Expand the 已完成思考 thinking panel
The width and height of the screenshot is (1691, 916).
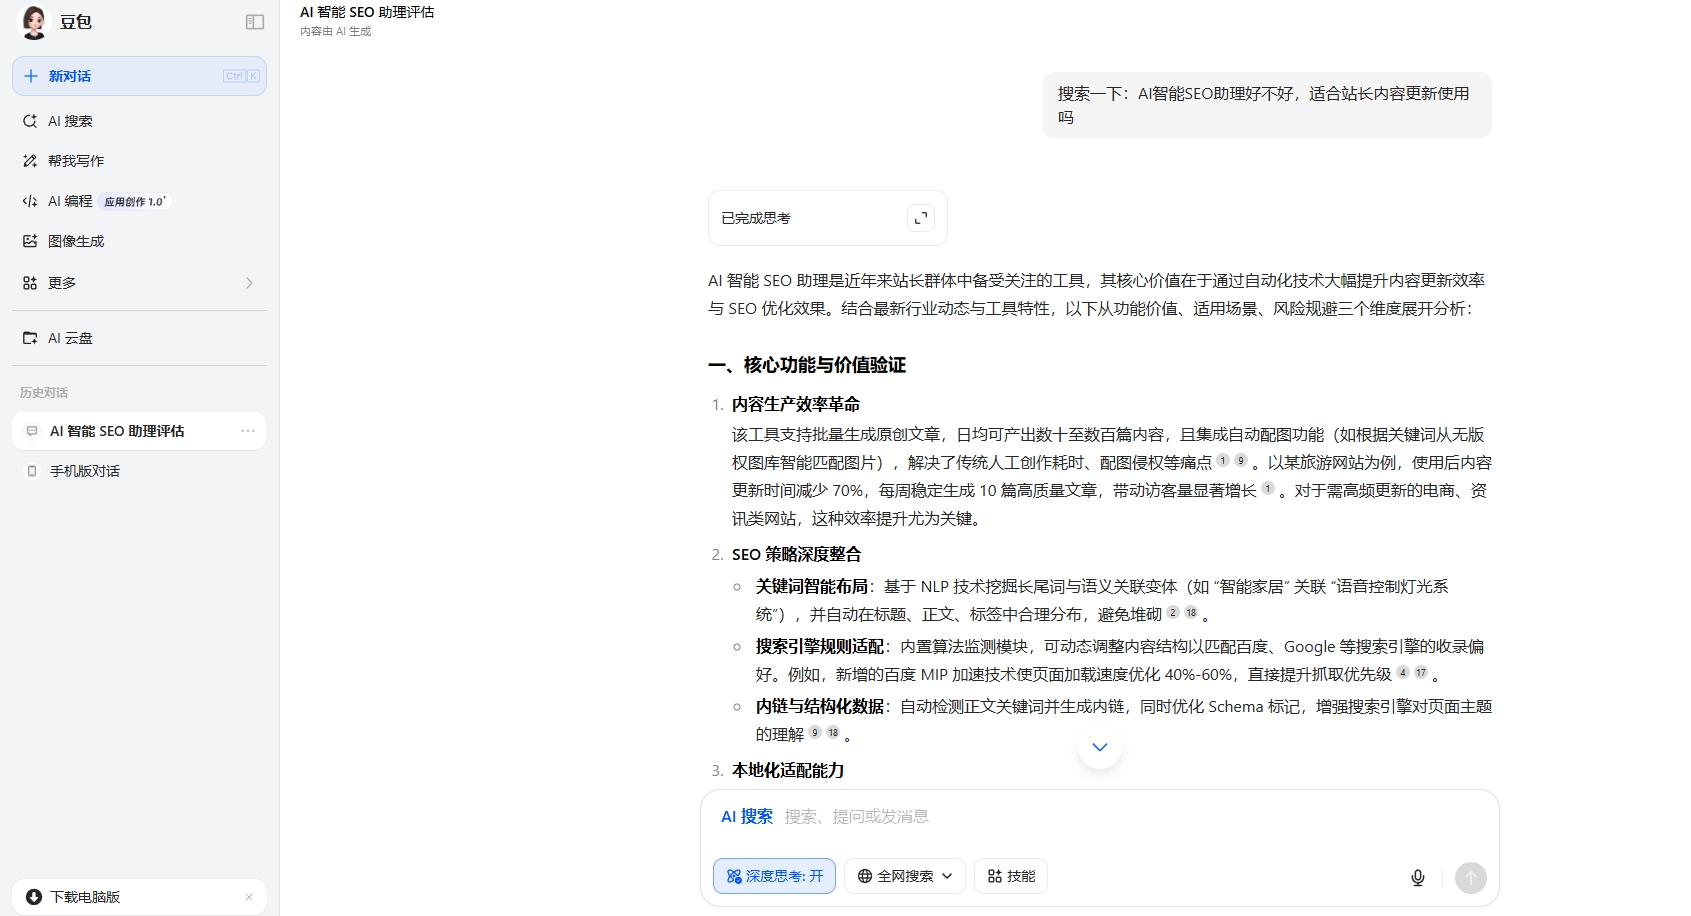[920, 217]
